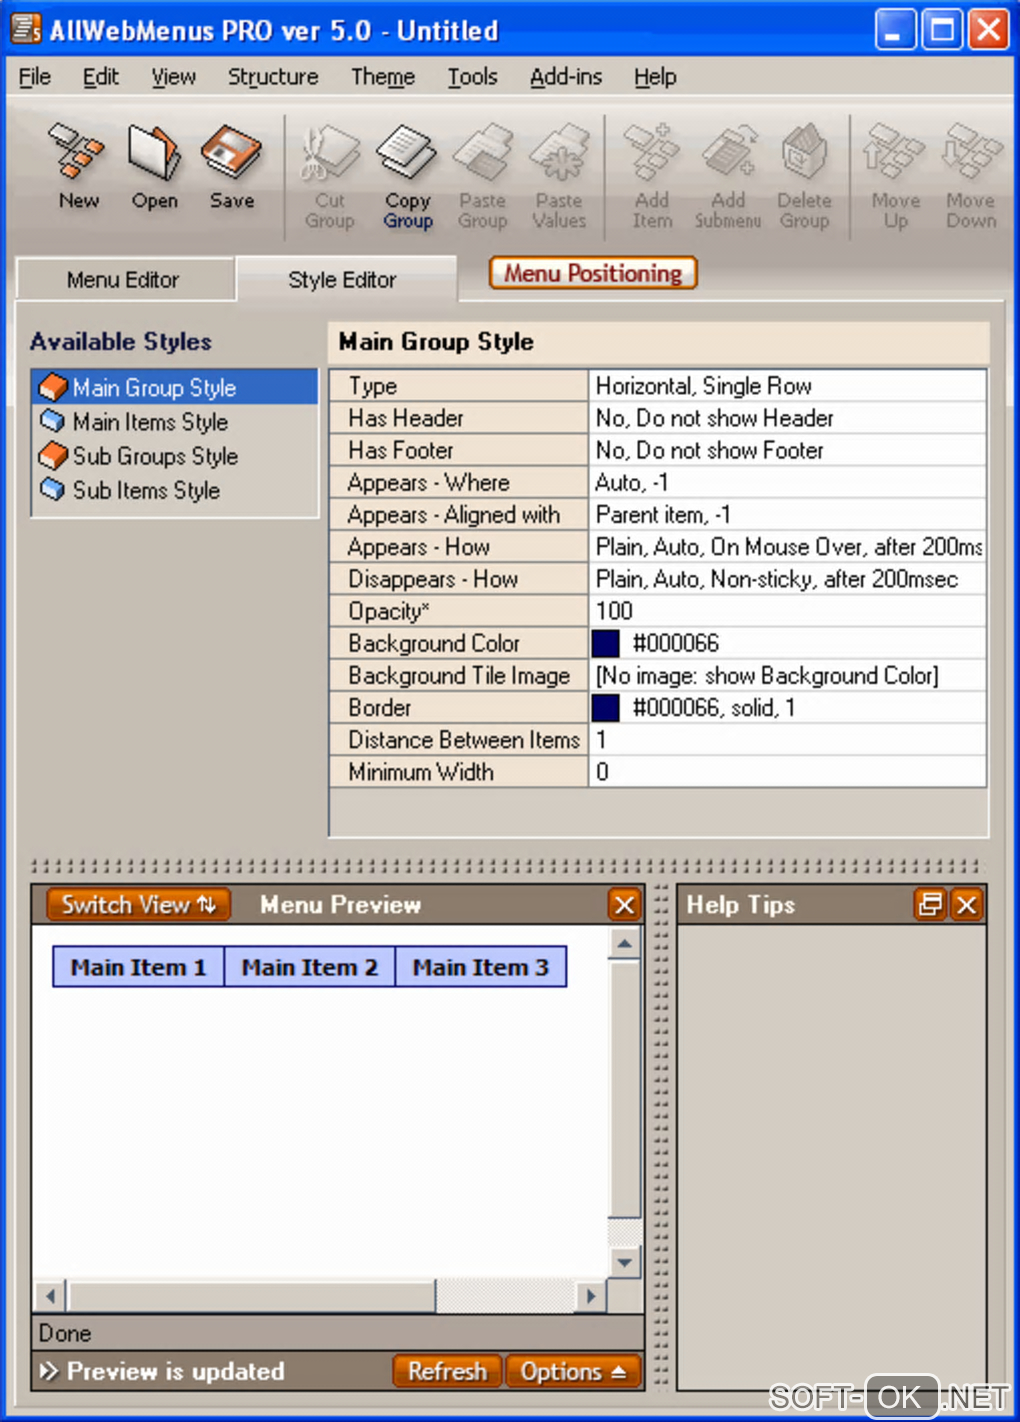Click the Disappears - How value cell
This screenshot has width=1020, height=1422.
[787, 579]
